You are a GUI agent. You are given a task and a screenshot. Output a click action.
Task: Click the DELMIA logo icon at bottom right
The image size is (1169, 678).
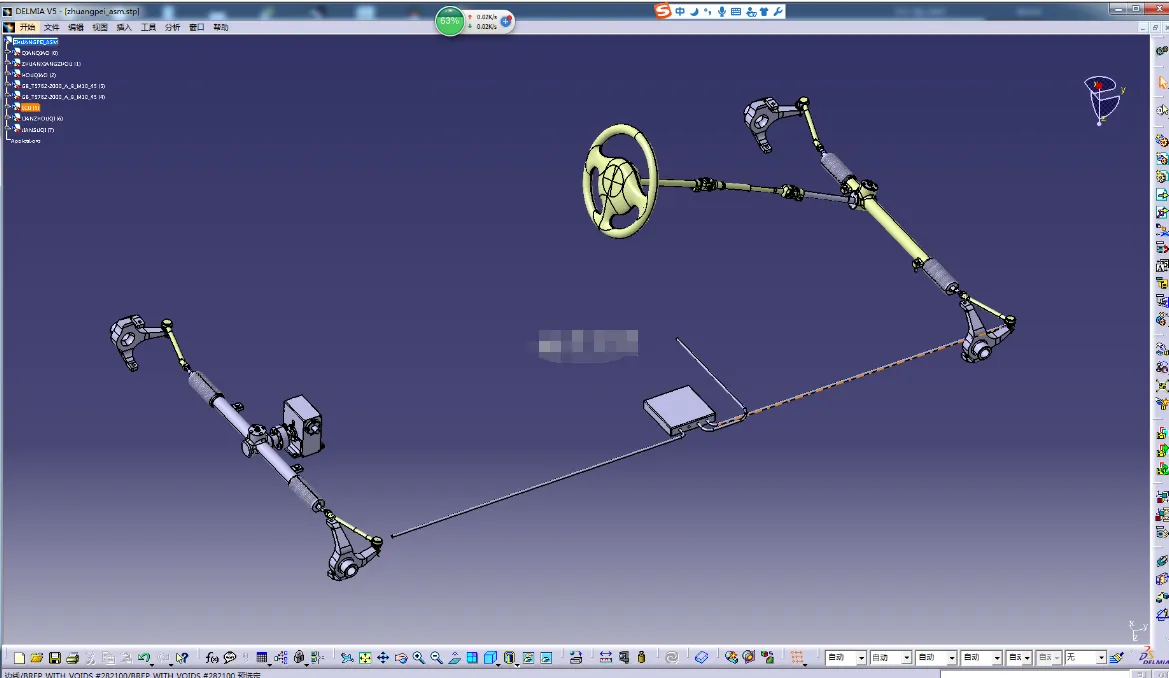coord(1153,658)
